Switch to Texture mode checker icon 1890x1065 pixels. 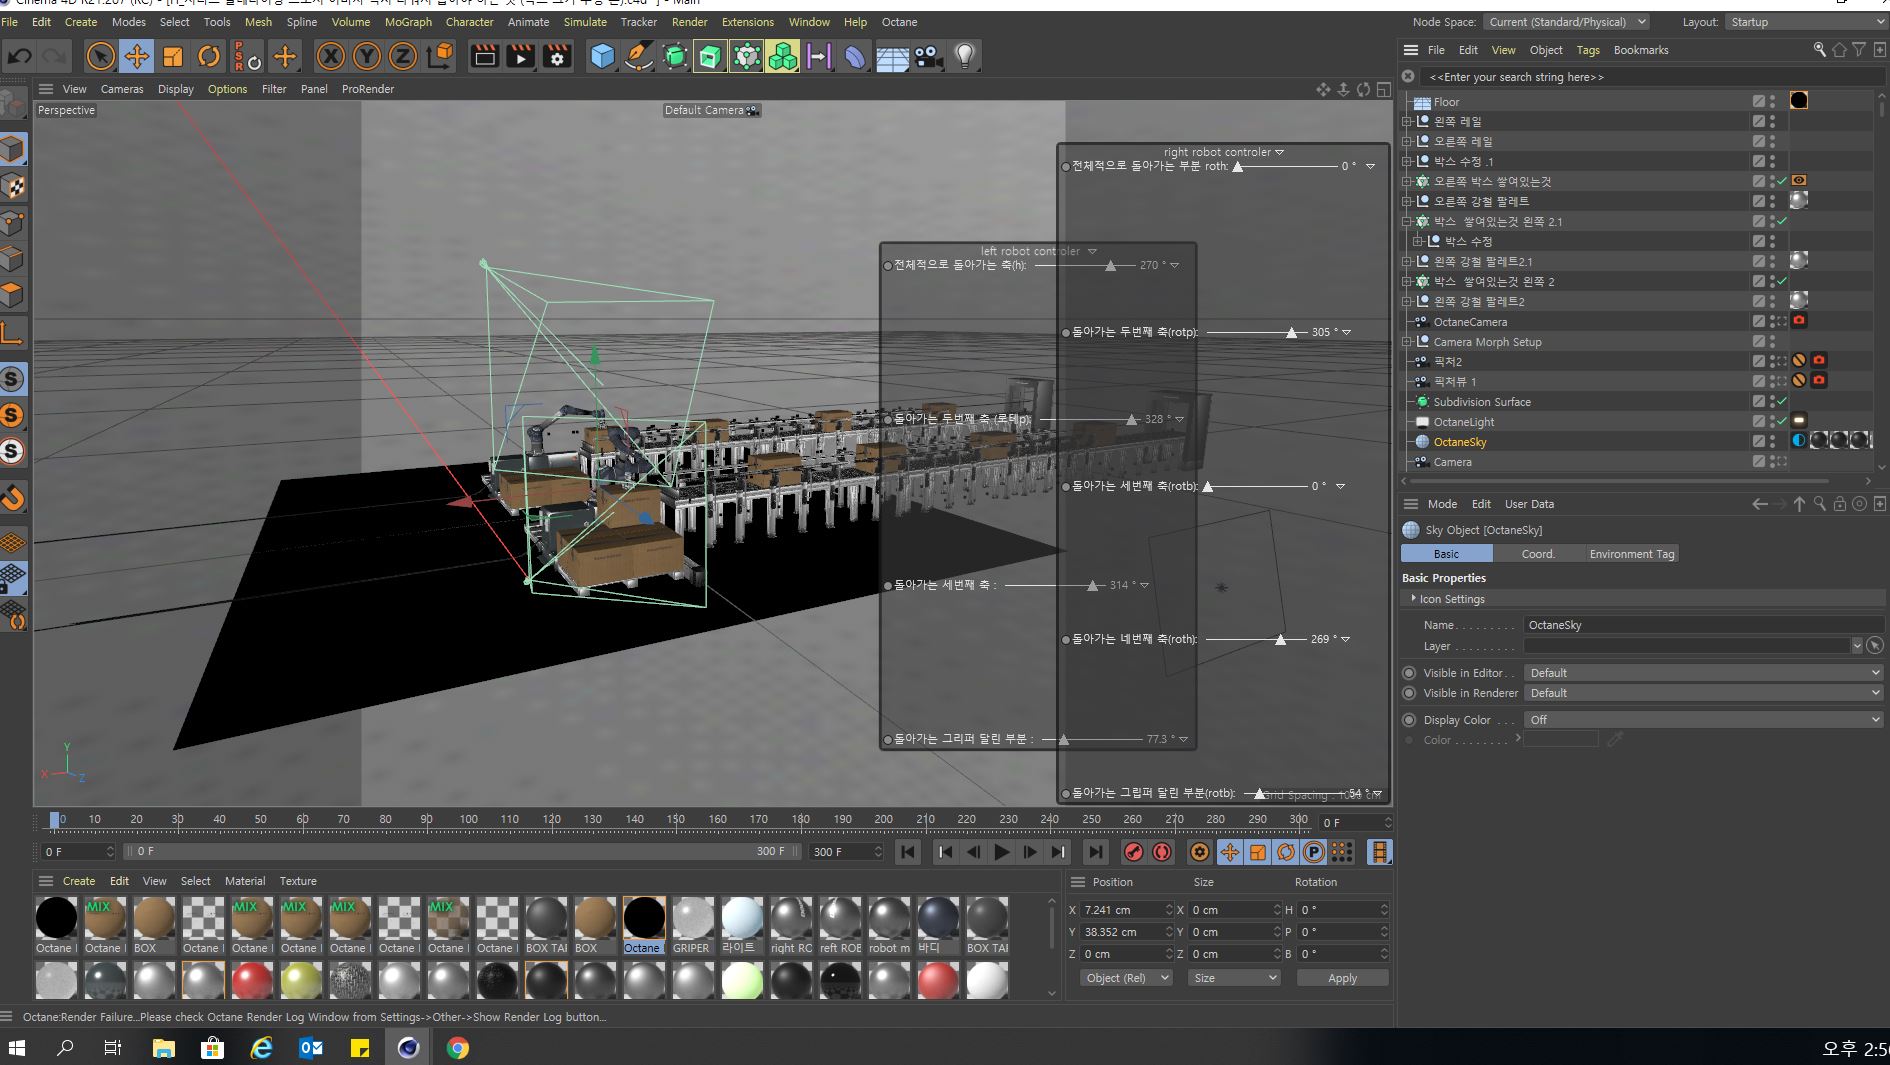[x=12, y=186]
